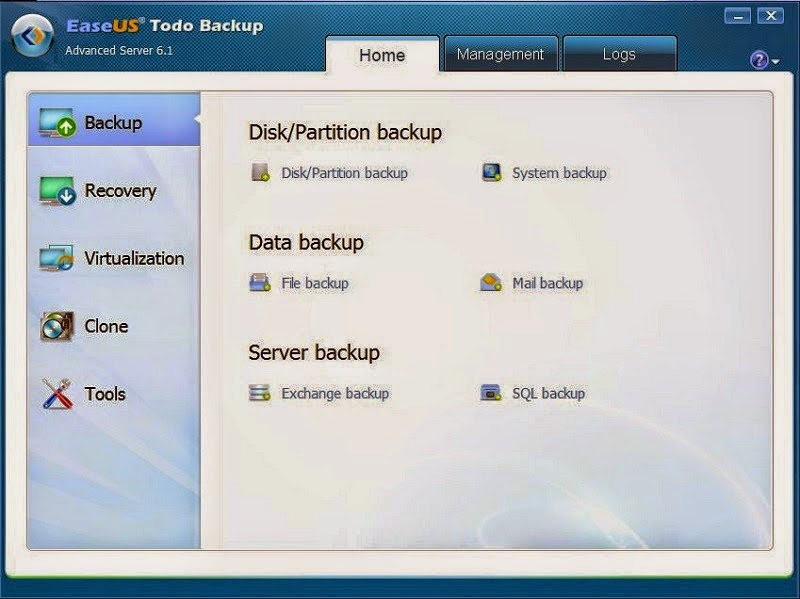800x599 pixels.
Task: Select Clone label in the sidebar
Action: (106, 326)
